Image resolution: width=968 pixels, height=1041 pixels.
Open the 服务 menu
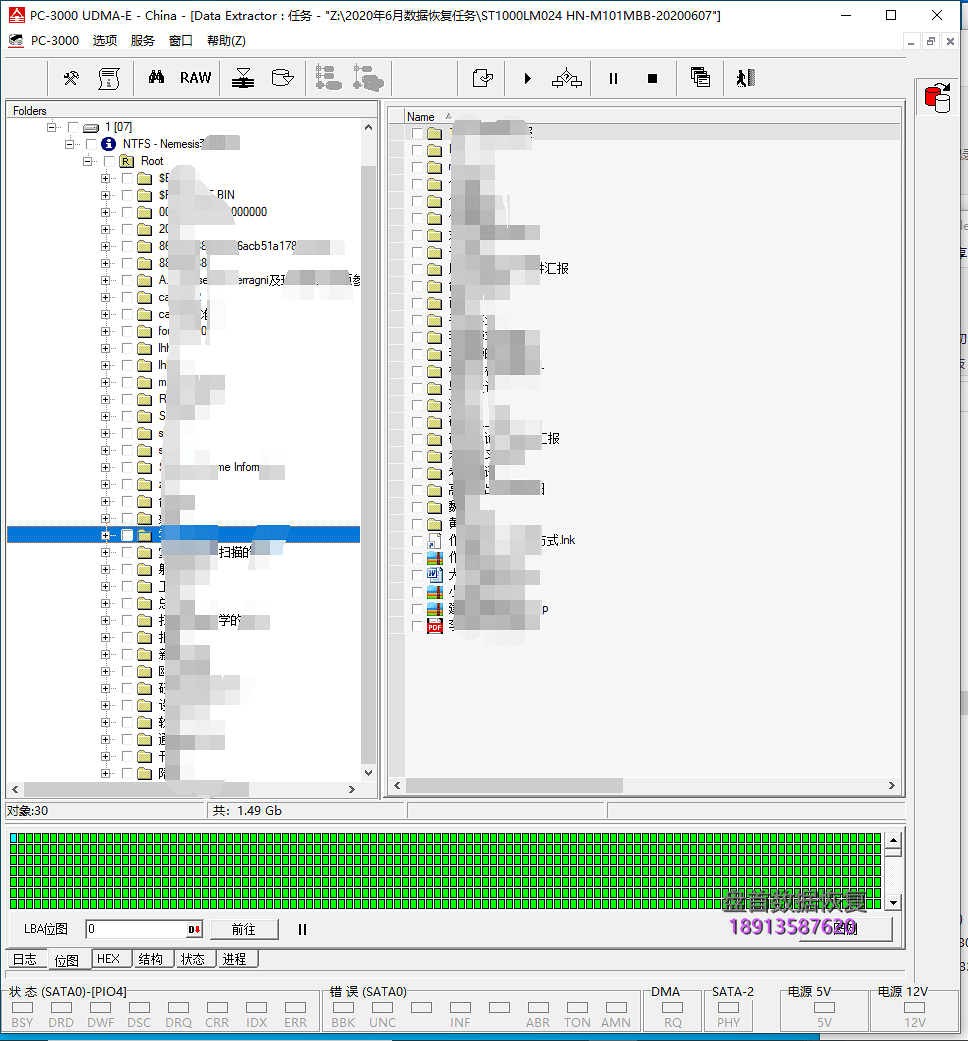(143, 40)
